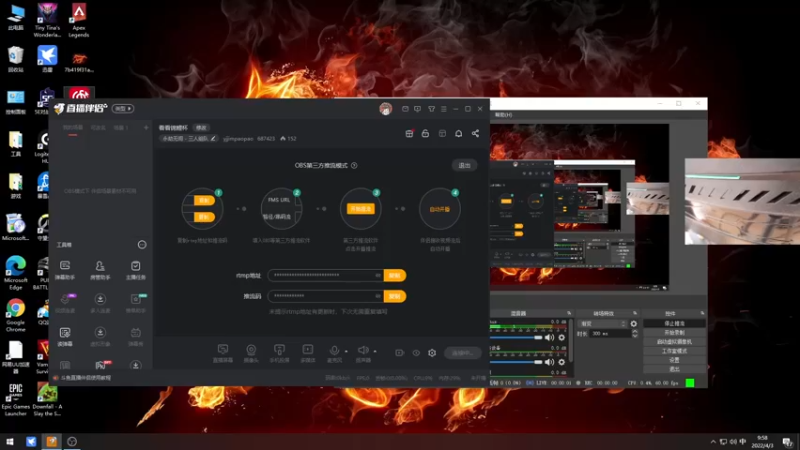
Task: Add a multimedia source (多媒体)
Action: tap(308, 353)
